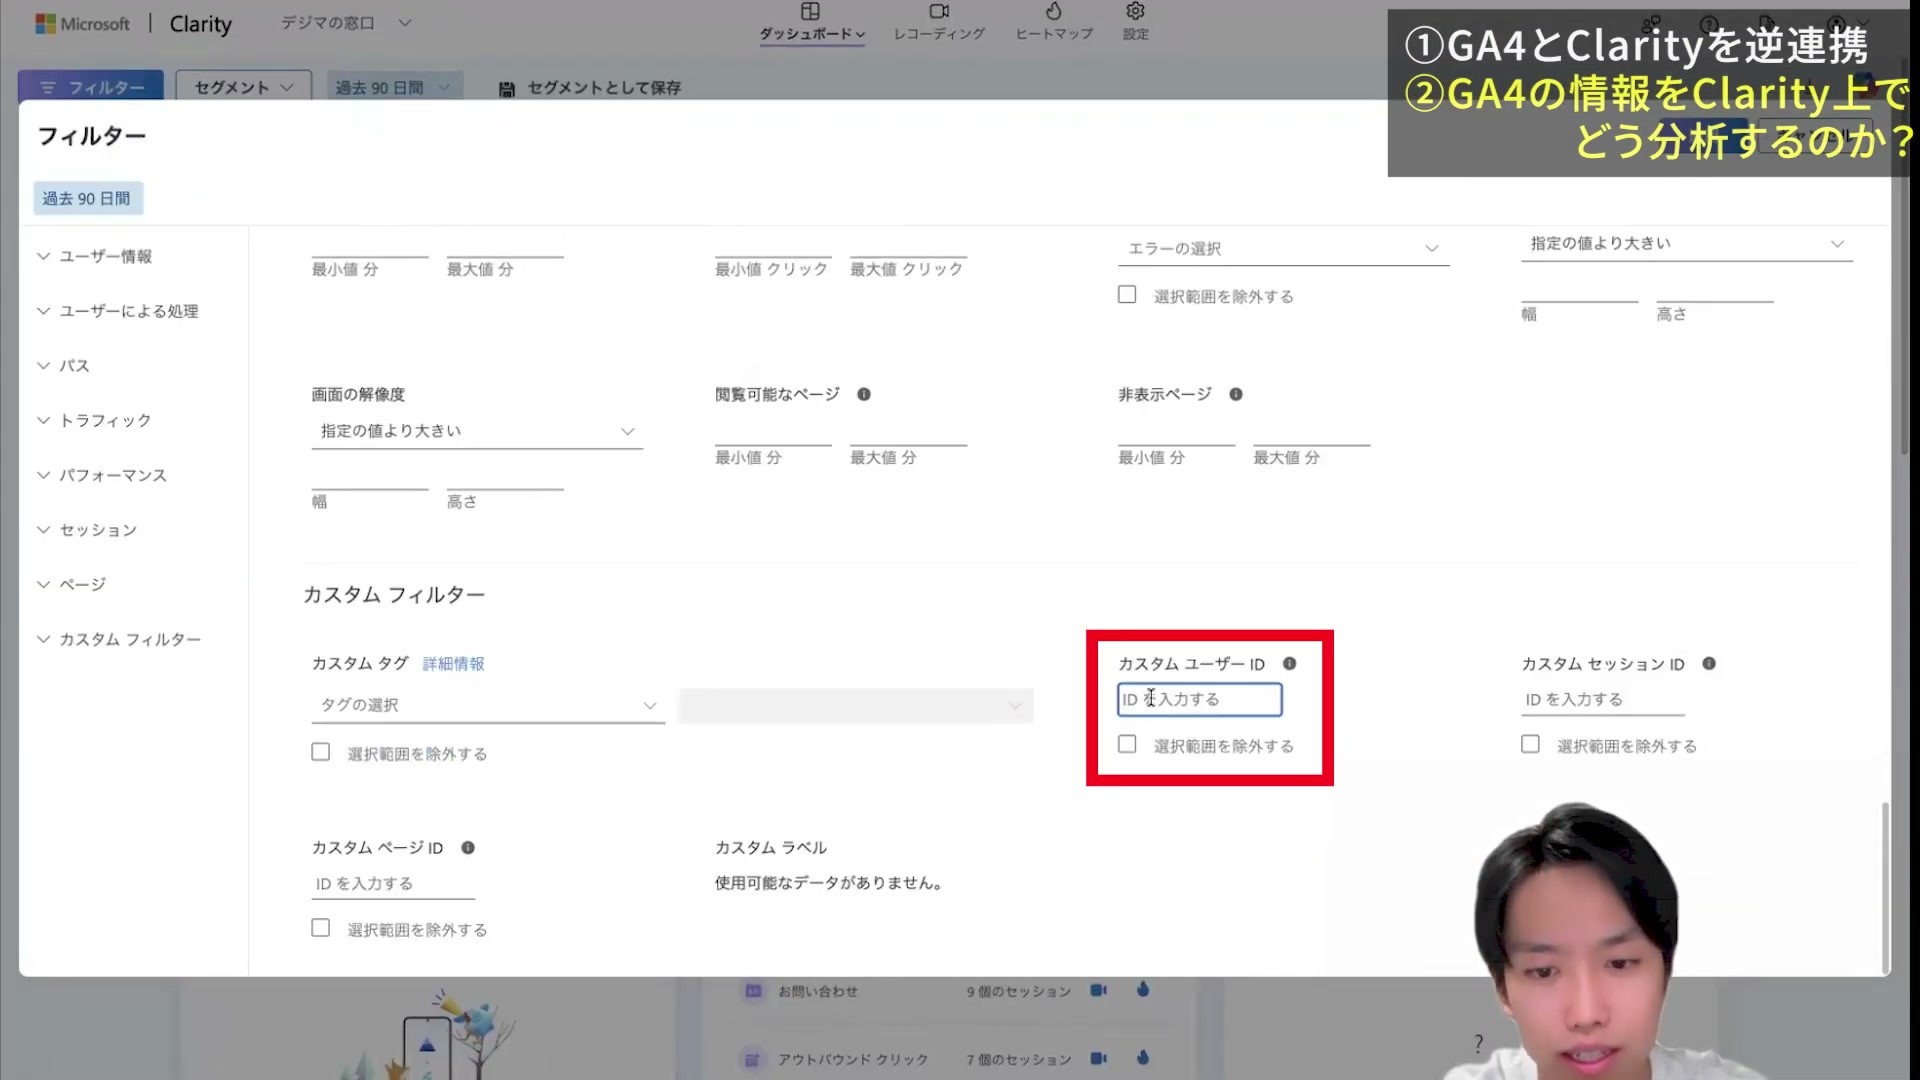Click the カスタム セッション ID input field
This screenshot has width=1920, height=1080.
point(1603,699)
